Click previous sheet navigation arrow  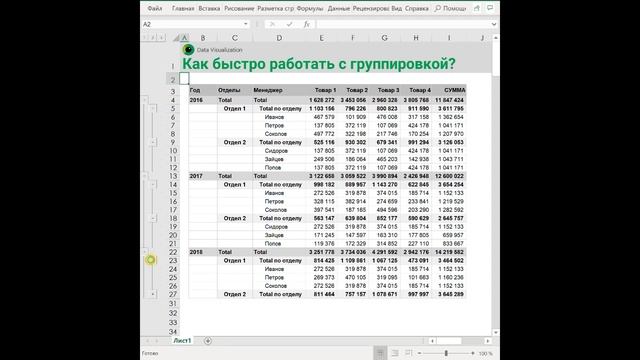(147, 340)
